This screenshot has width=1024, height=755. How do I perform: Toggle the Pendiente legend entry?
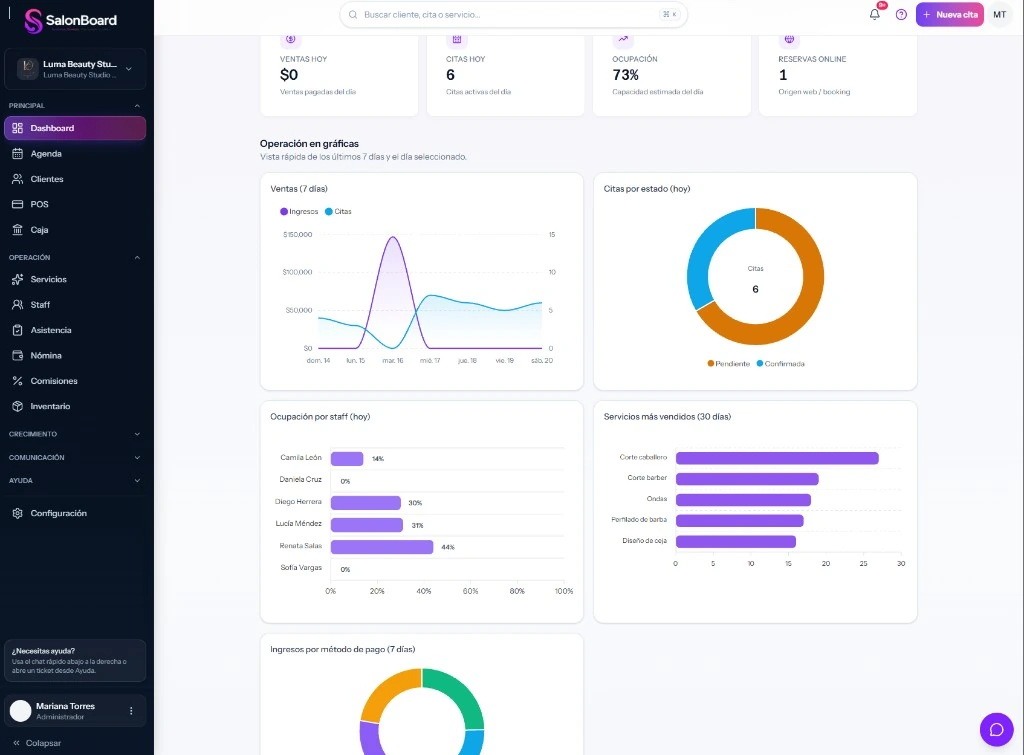tap(729, 364)
